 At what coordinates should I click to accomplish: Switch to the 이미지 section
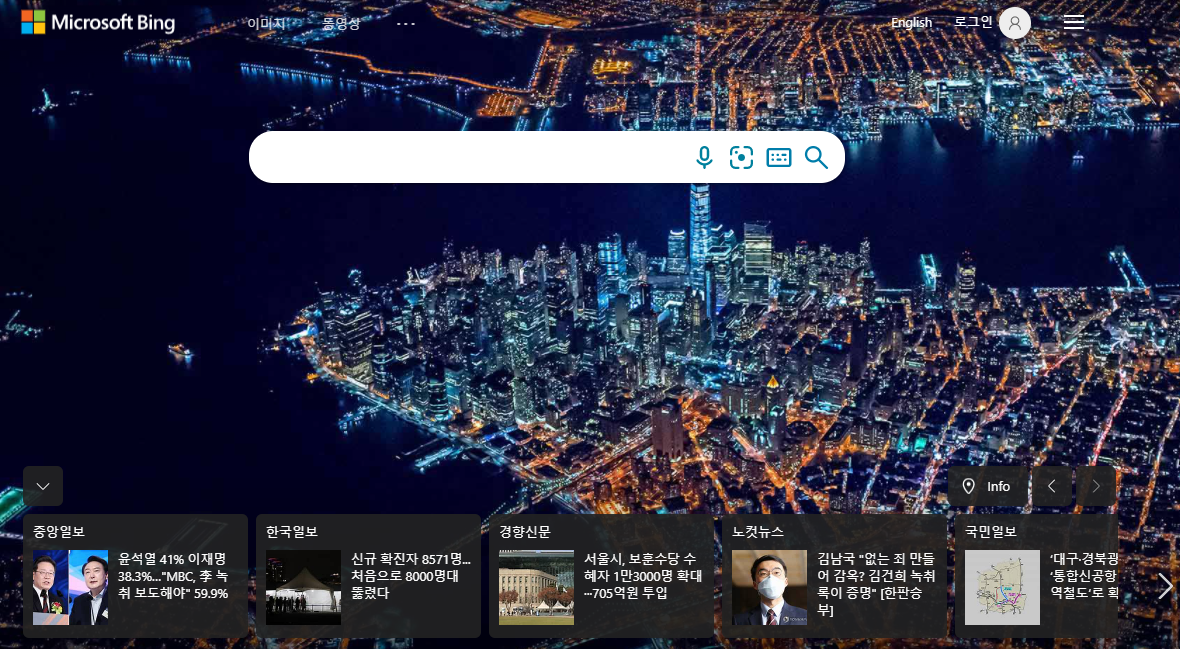(x=265, y=23)
